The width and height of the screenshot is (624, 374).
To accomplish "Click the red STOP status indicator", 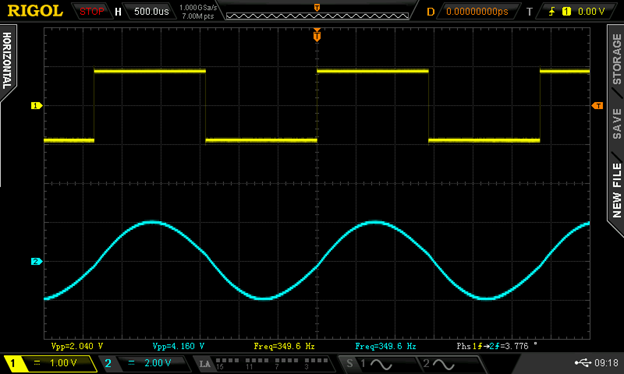I will (92, 12).
